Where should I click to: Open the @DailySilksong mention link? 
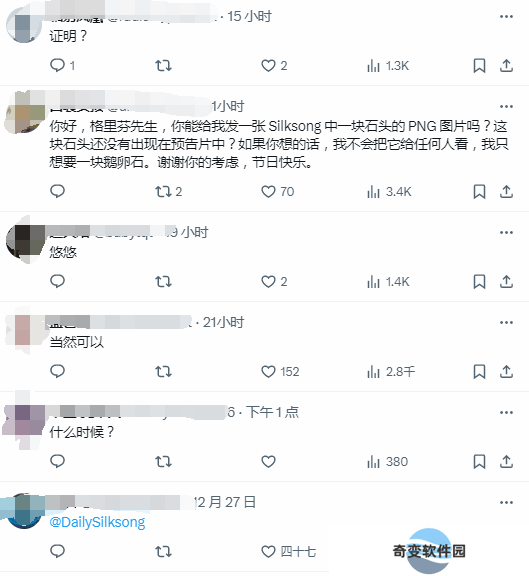[97, 522]
